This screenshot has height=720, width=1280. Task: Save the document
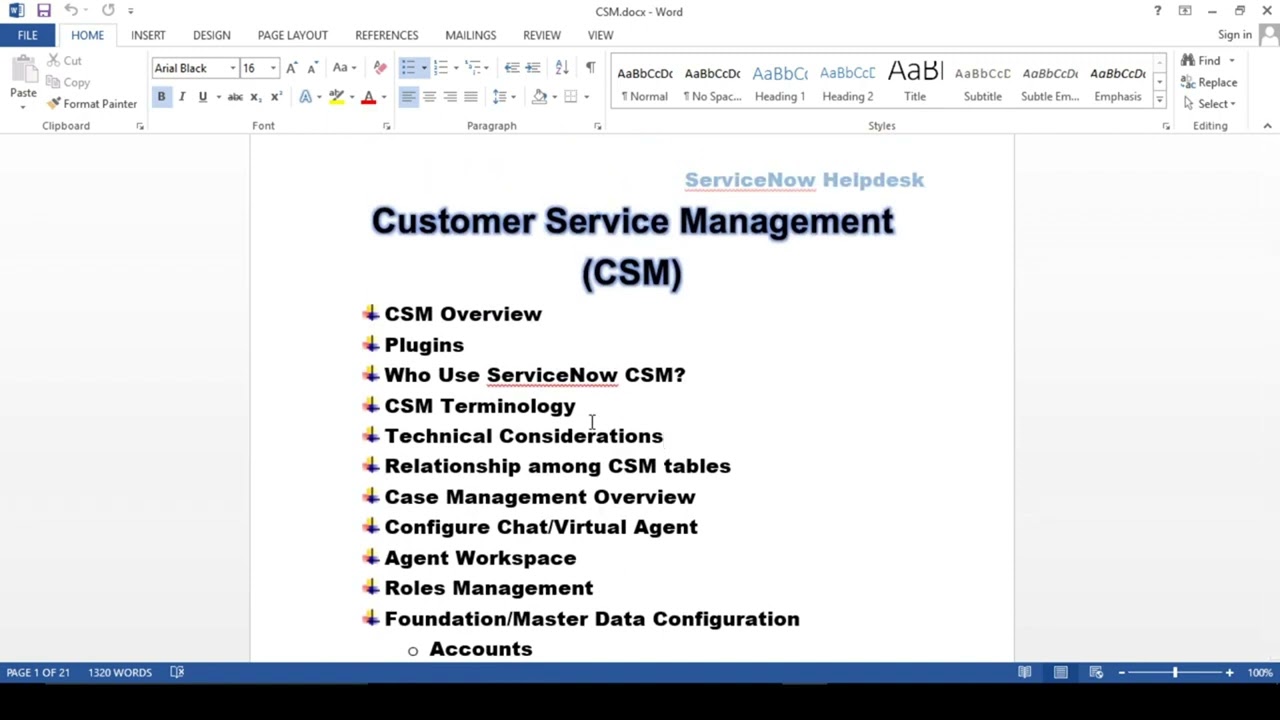44,11
